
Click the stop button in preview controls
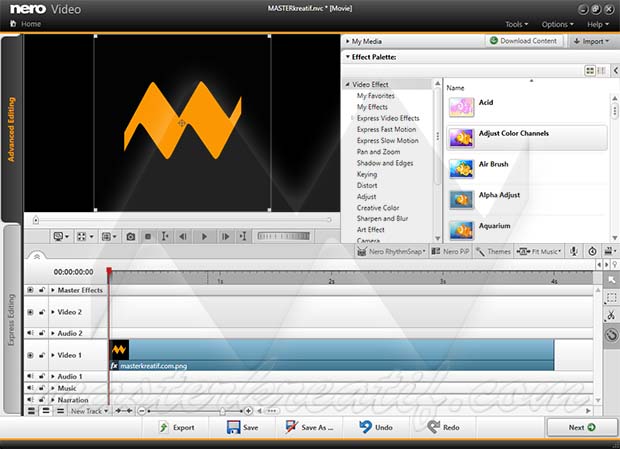148,237
